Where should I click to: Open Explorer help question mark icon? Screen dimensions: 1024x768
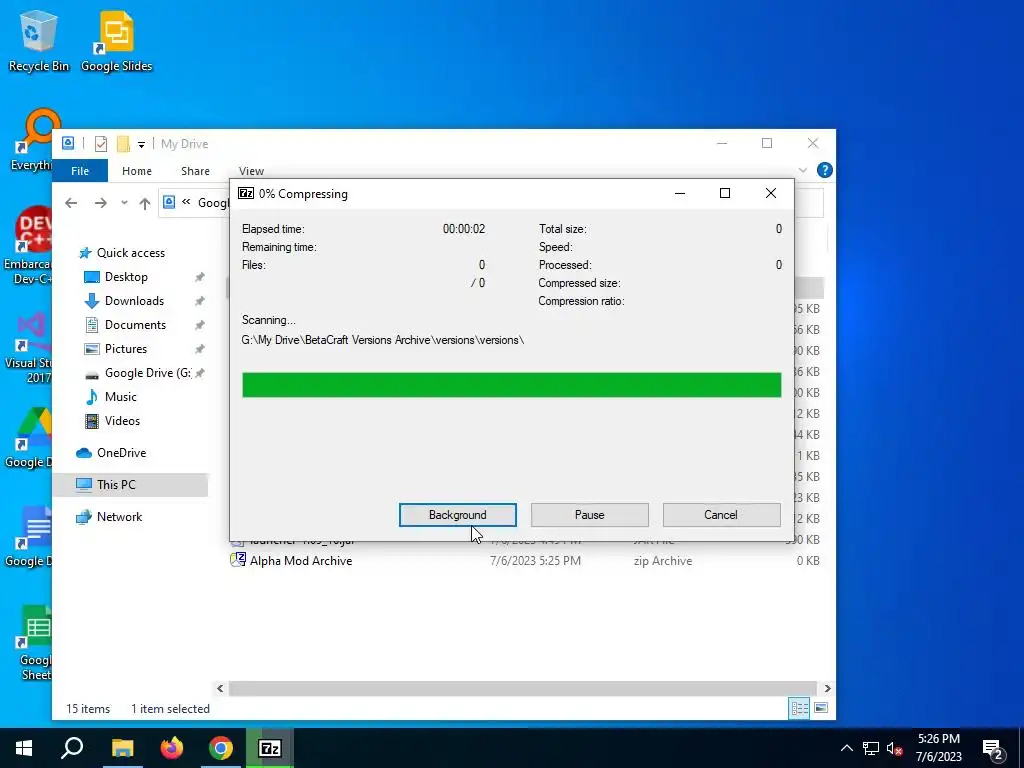coord(825,170)
